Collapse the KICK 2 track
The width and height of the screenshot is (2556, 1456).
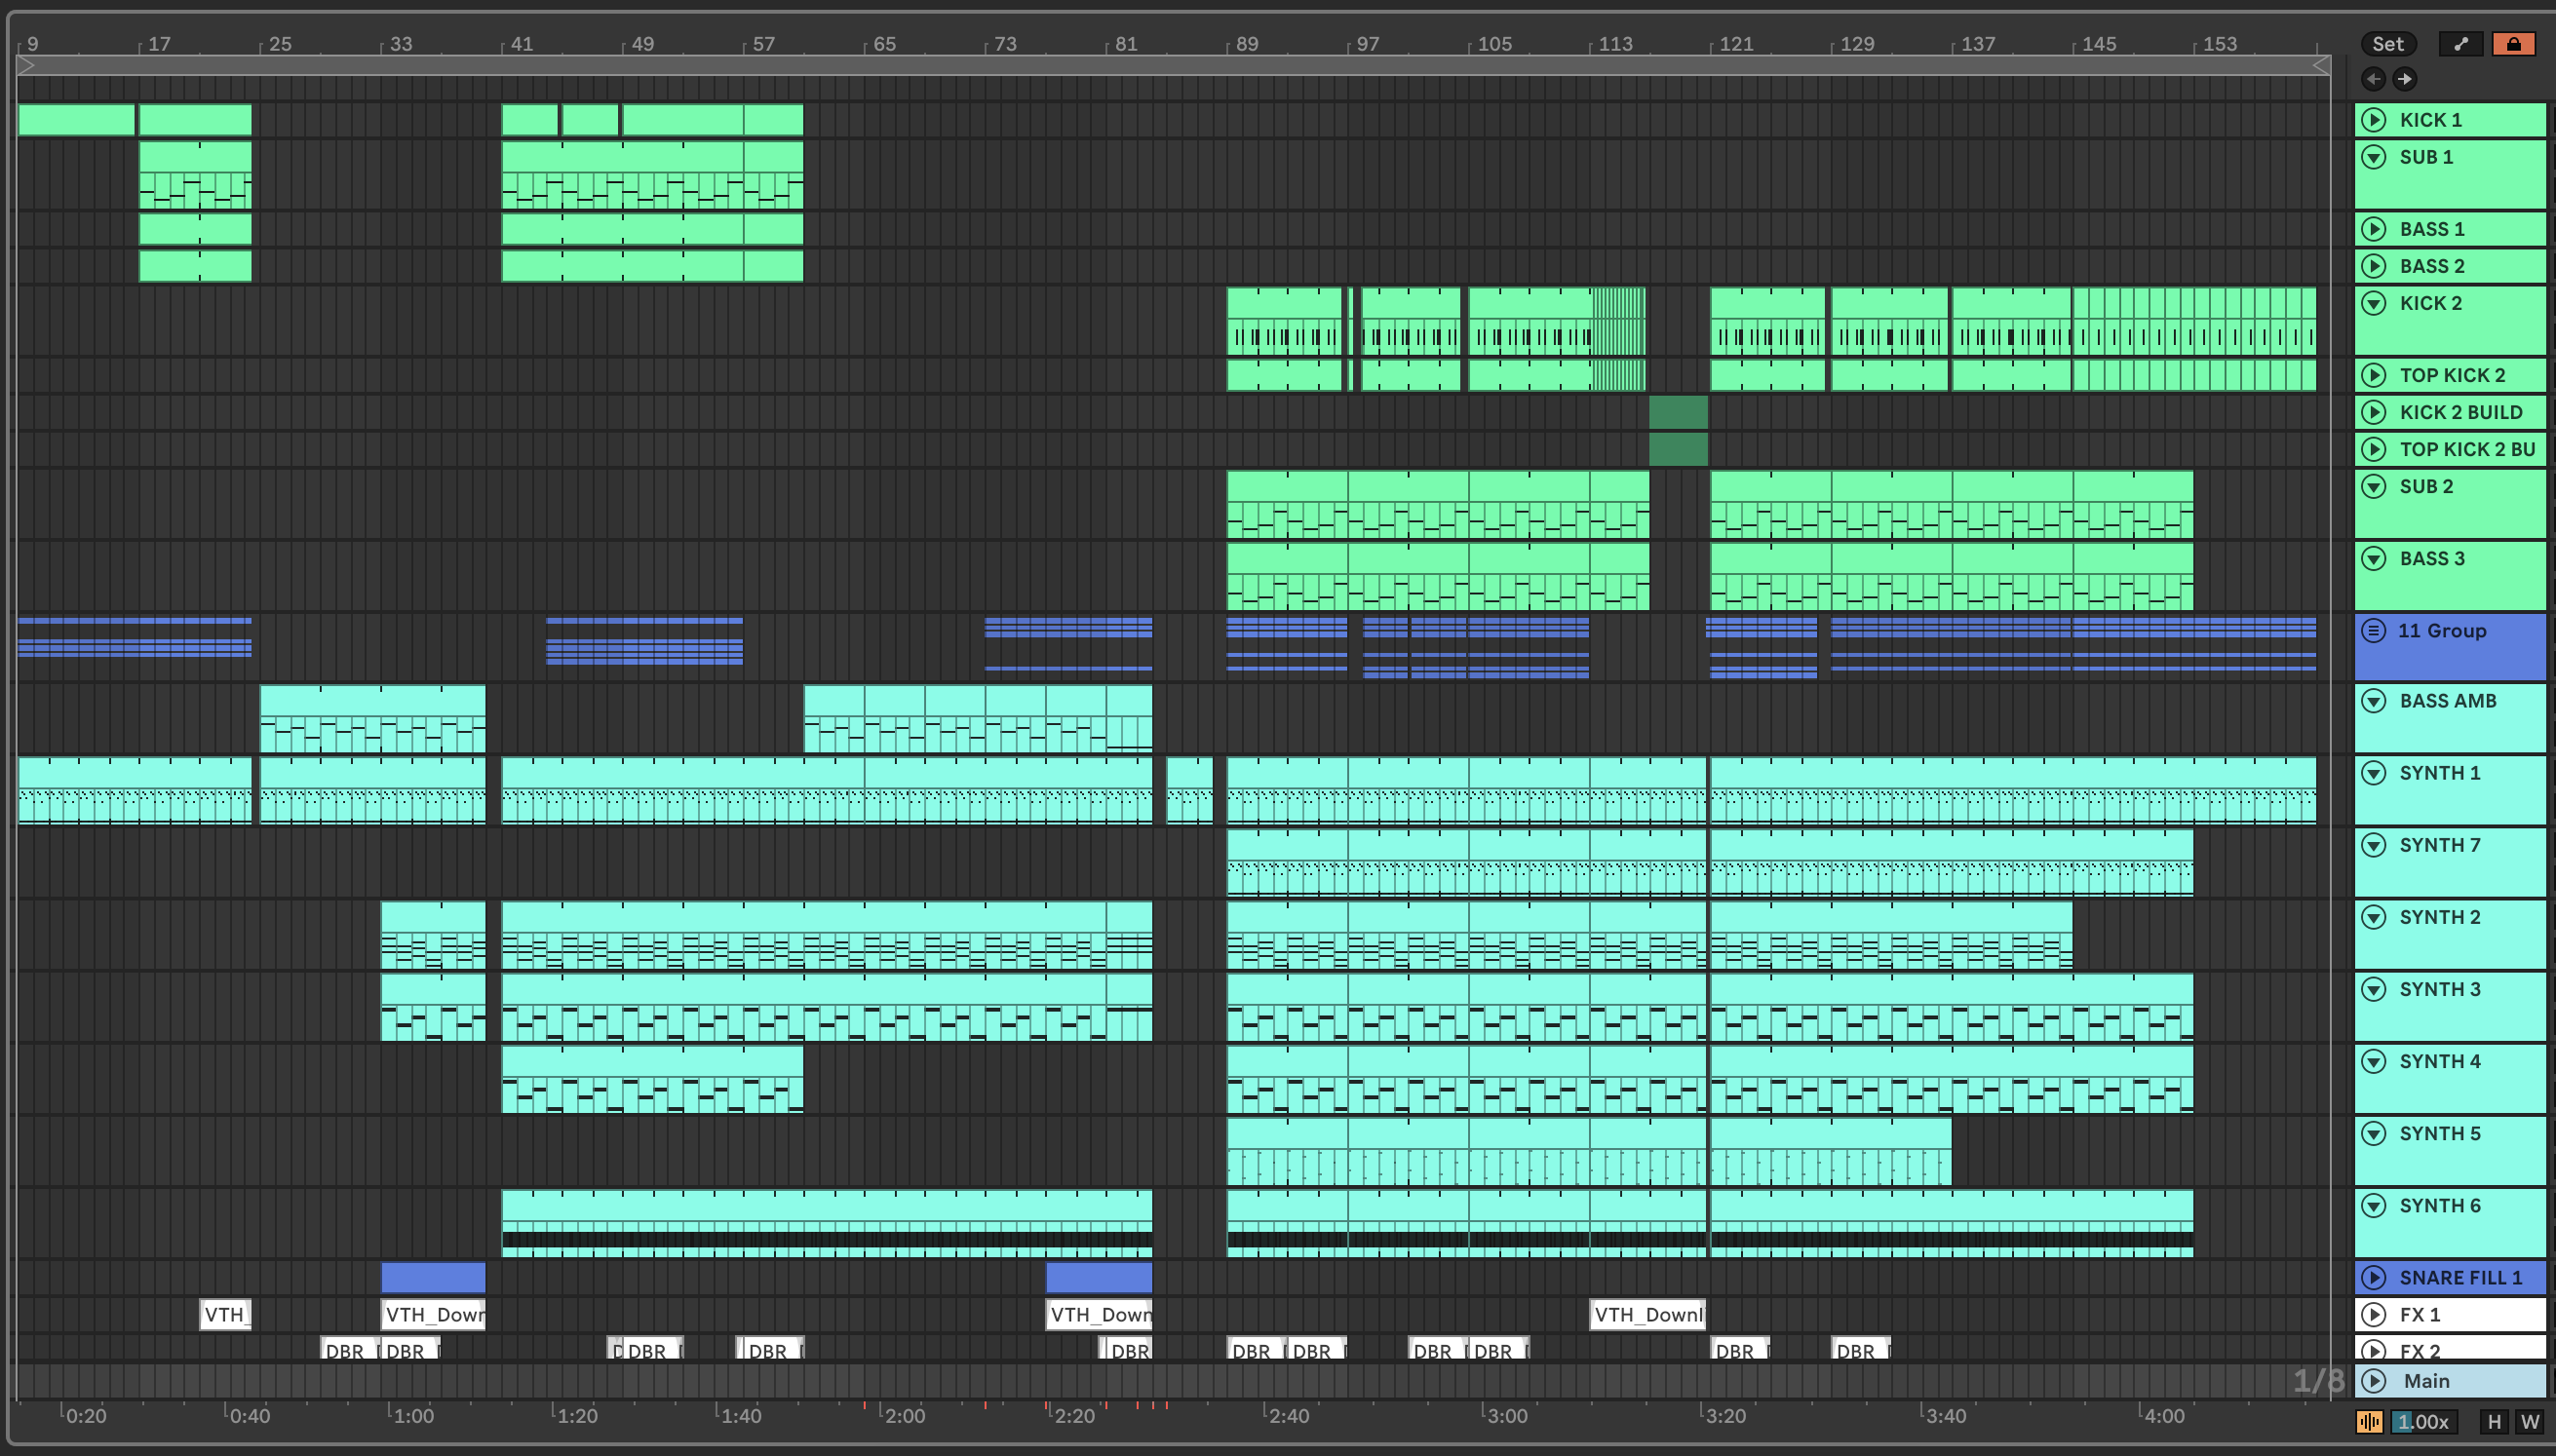click(x=2374, y=303)
